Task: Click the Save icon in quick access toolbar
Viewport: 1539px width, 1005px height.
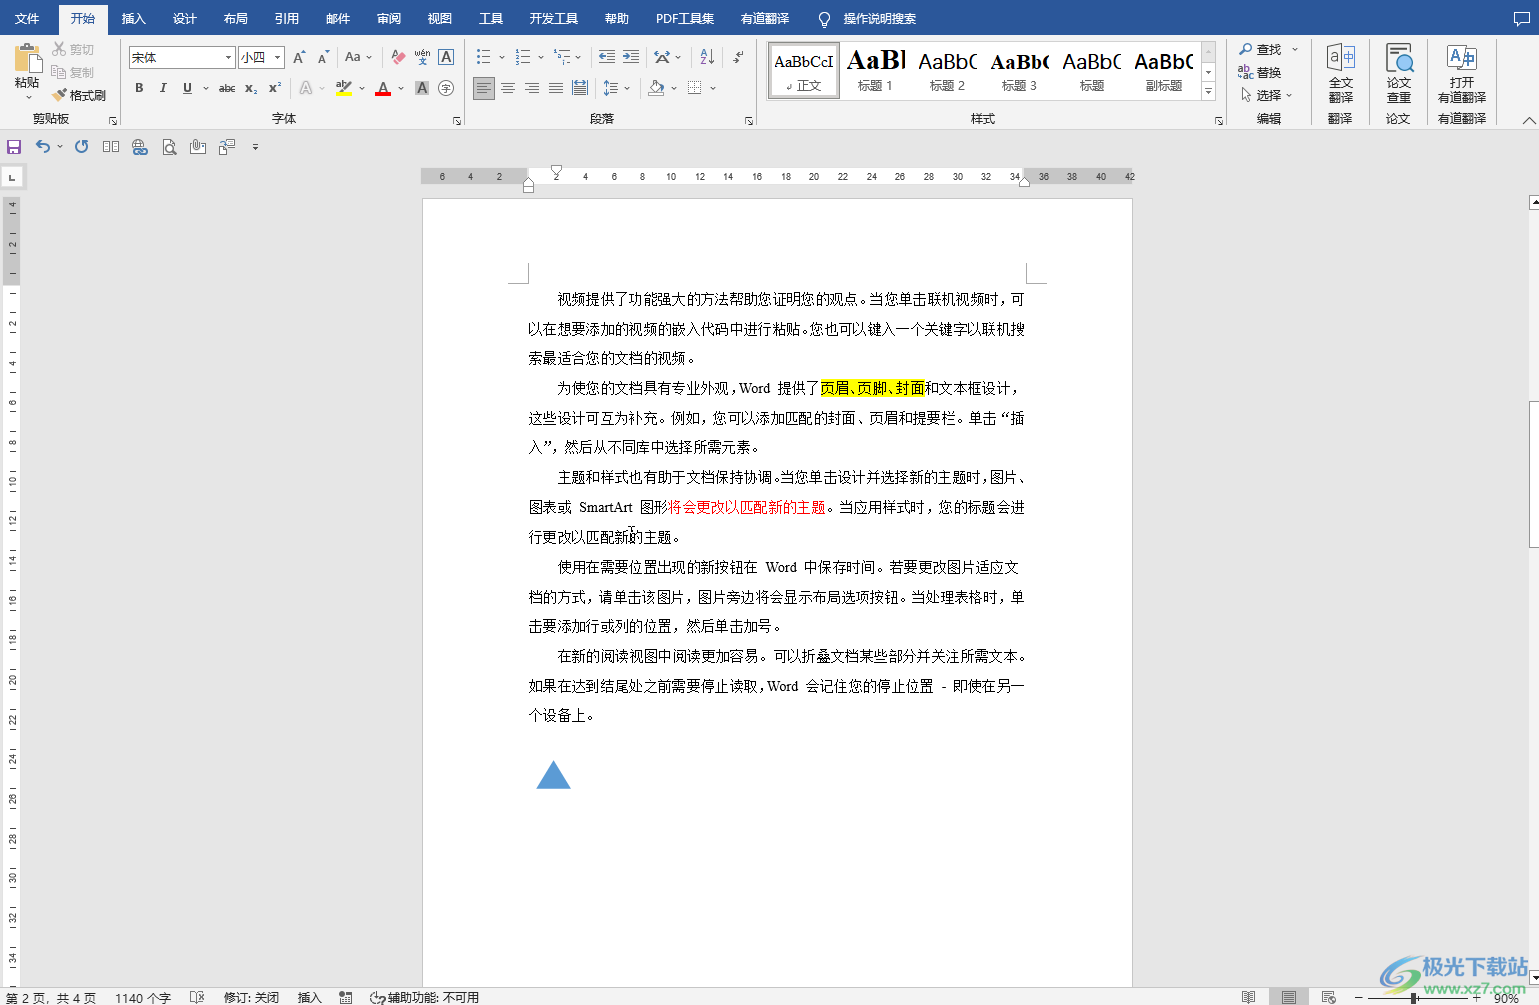Action: [x=14, y=147]
